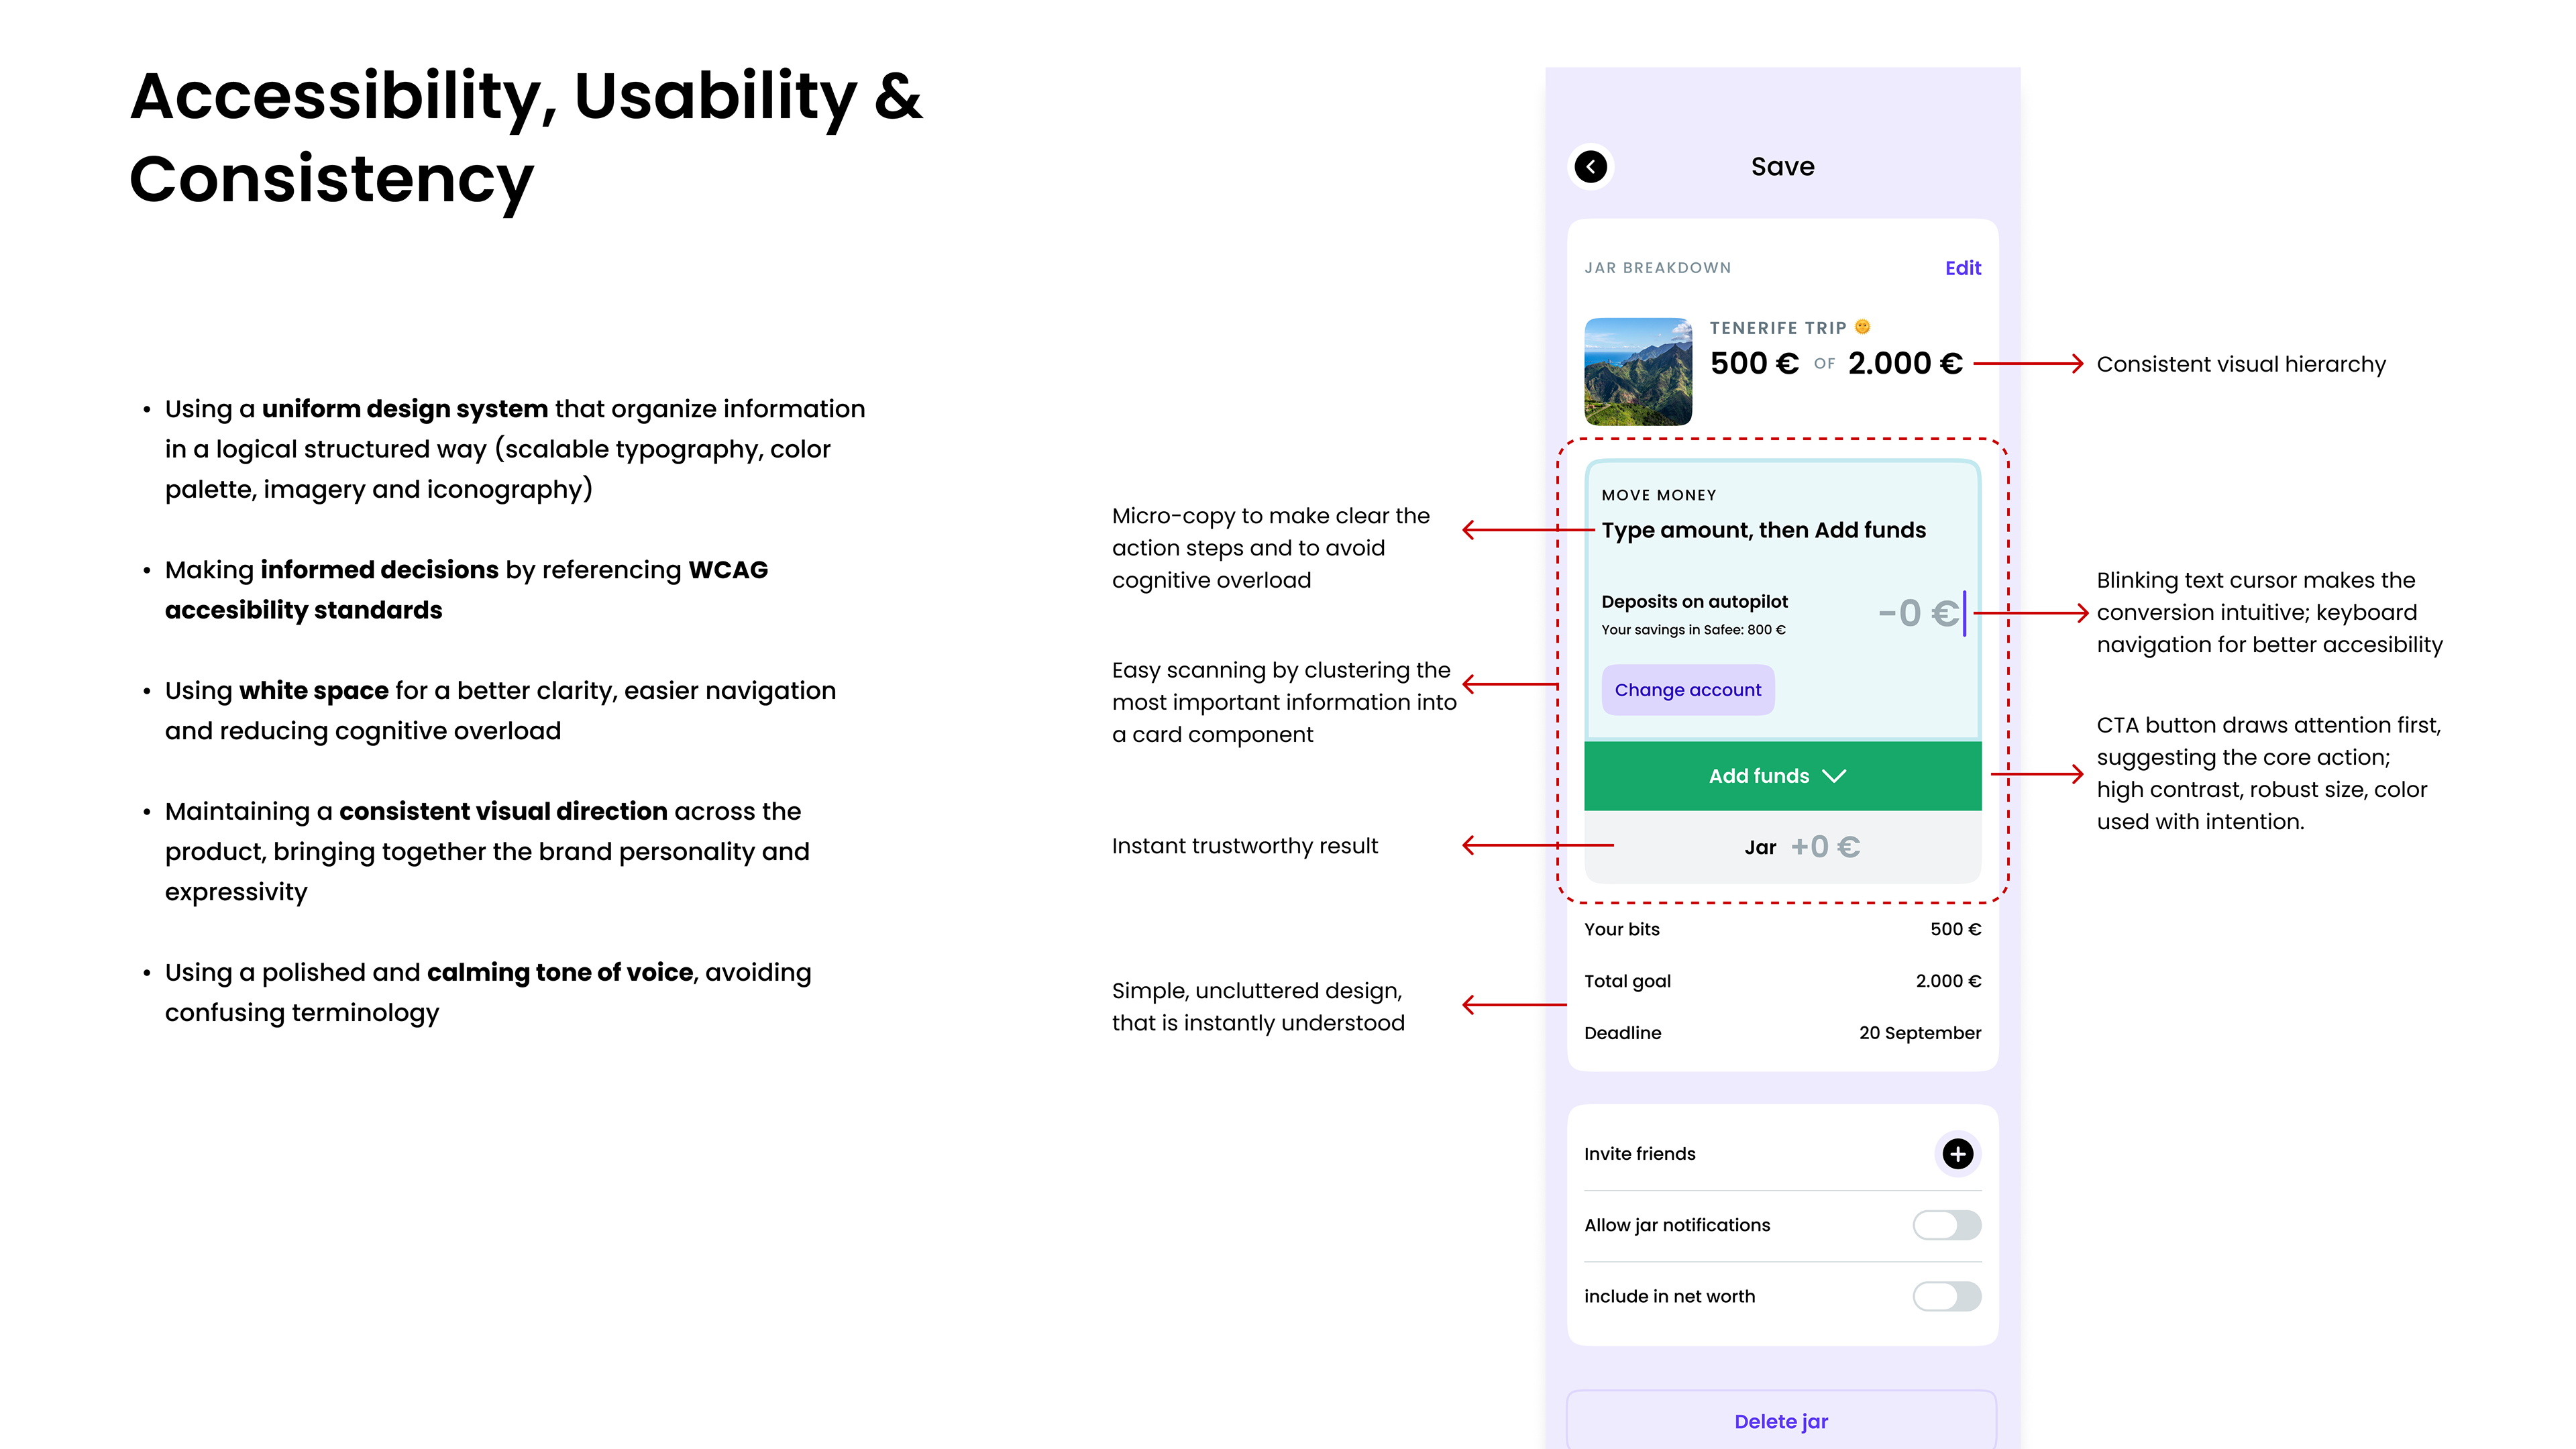Click the back arrow icon beside Save
Image resolution: width=2576 pixels, height=1449 pixels.
tap(1591, 166)
